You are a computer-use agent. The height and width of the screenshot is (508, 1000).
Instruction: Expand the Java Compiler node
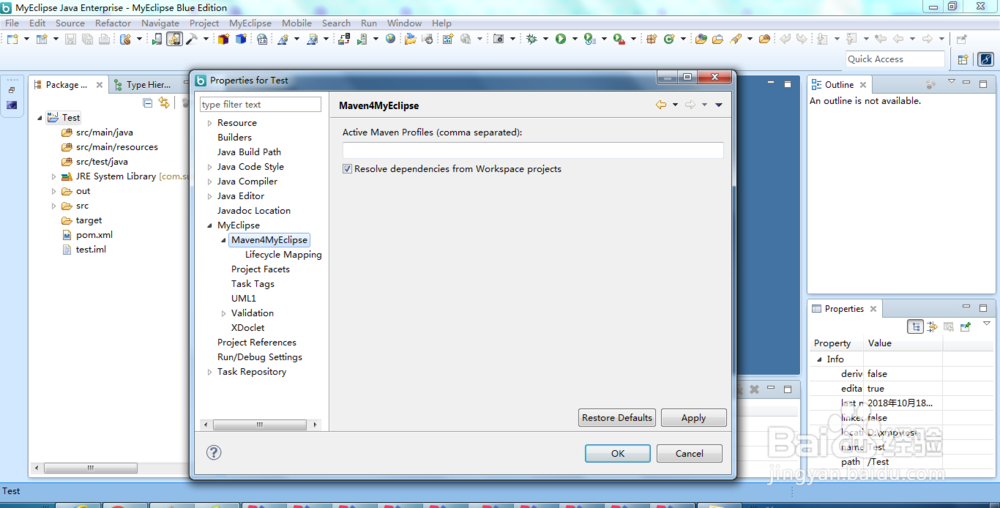point(209,182)
